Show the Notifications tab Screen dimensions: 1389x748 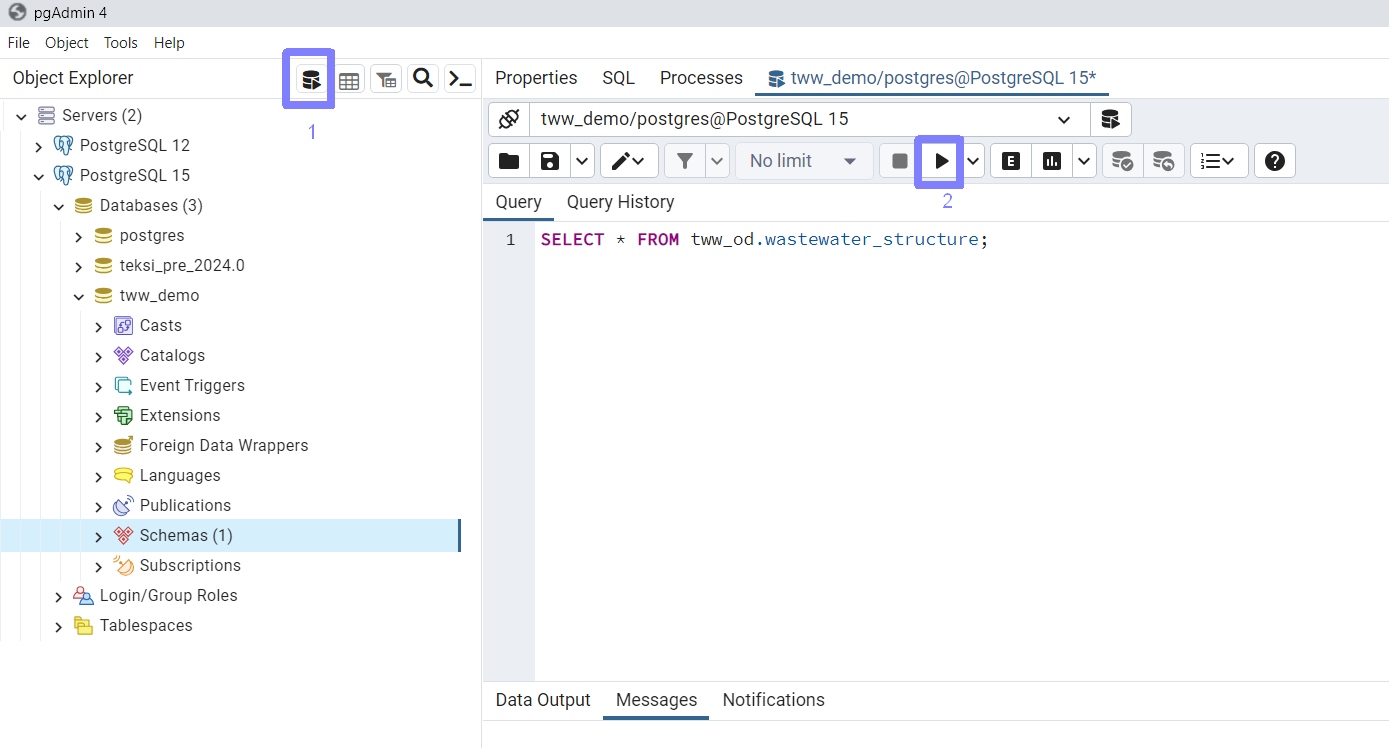pos(773,700)
